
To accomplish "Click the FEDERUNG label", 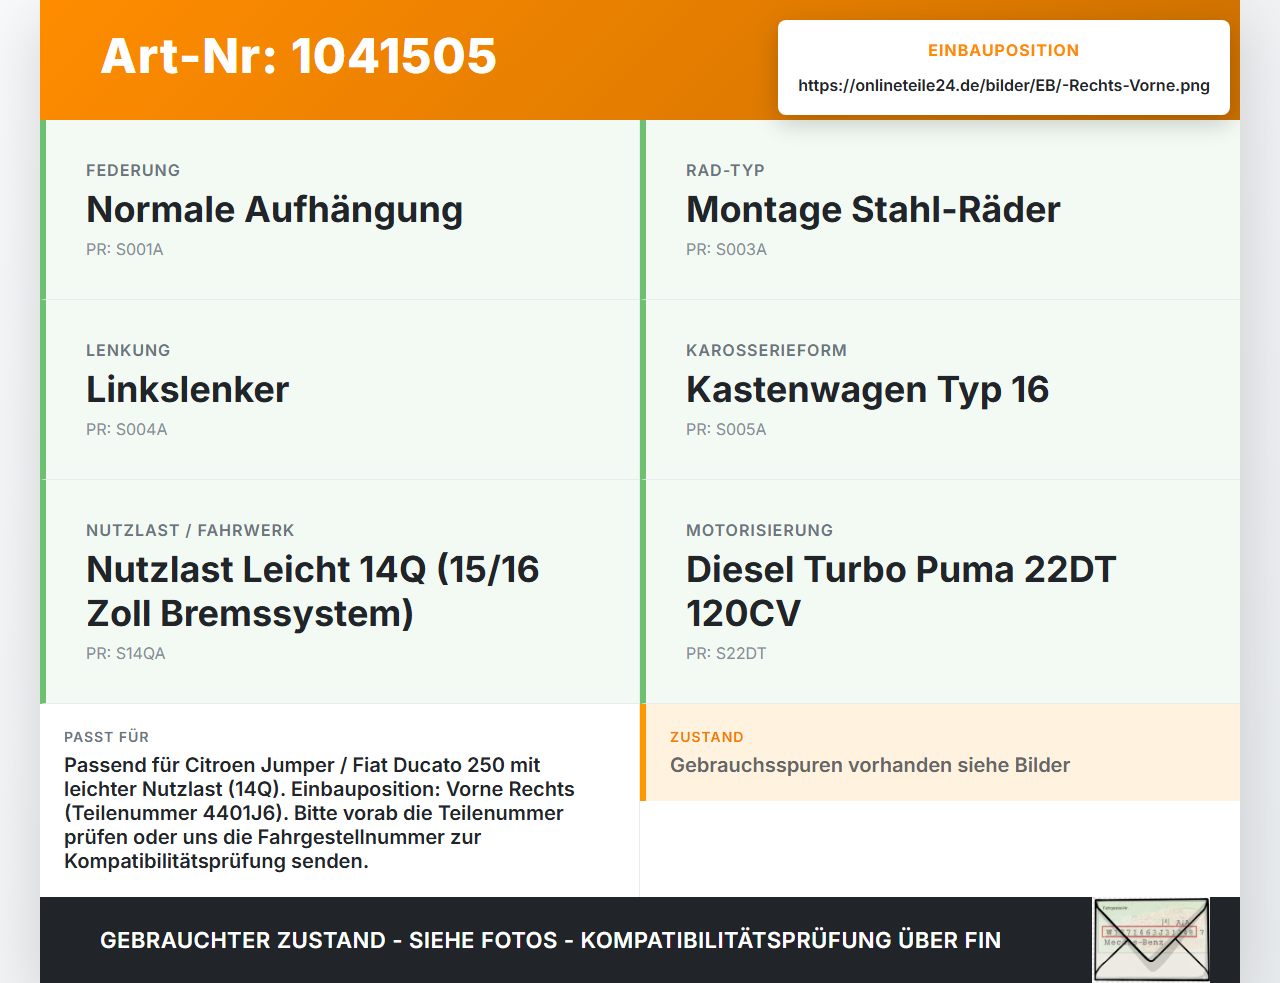I will pyautogui.click(x=133, y=170).
